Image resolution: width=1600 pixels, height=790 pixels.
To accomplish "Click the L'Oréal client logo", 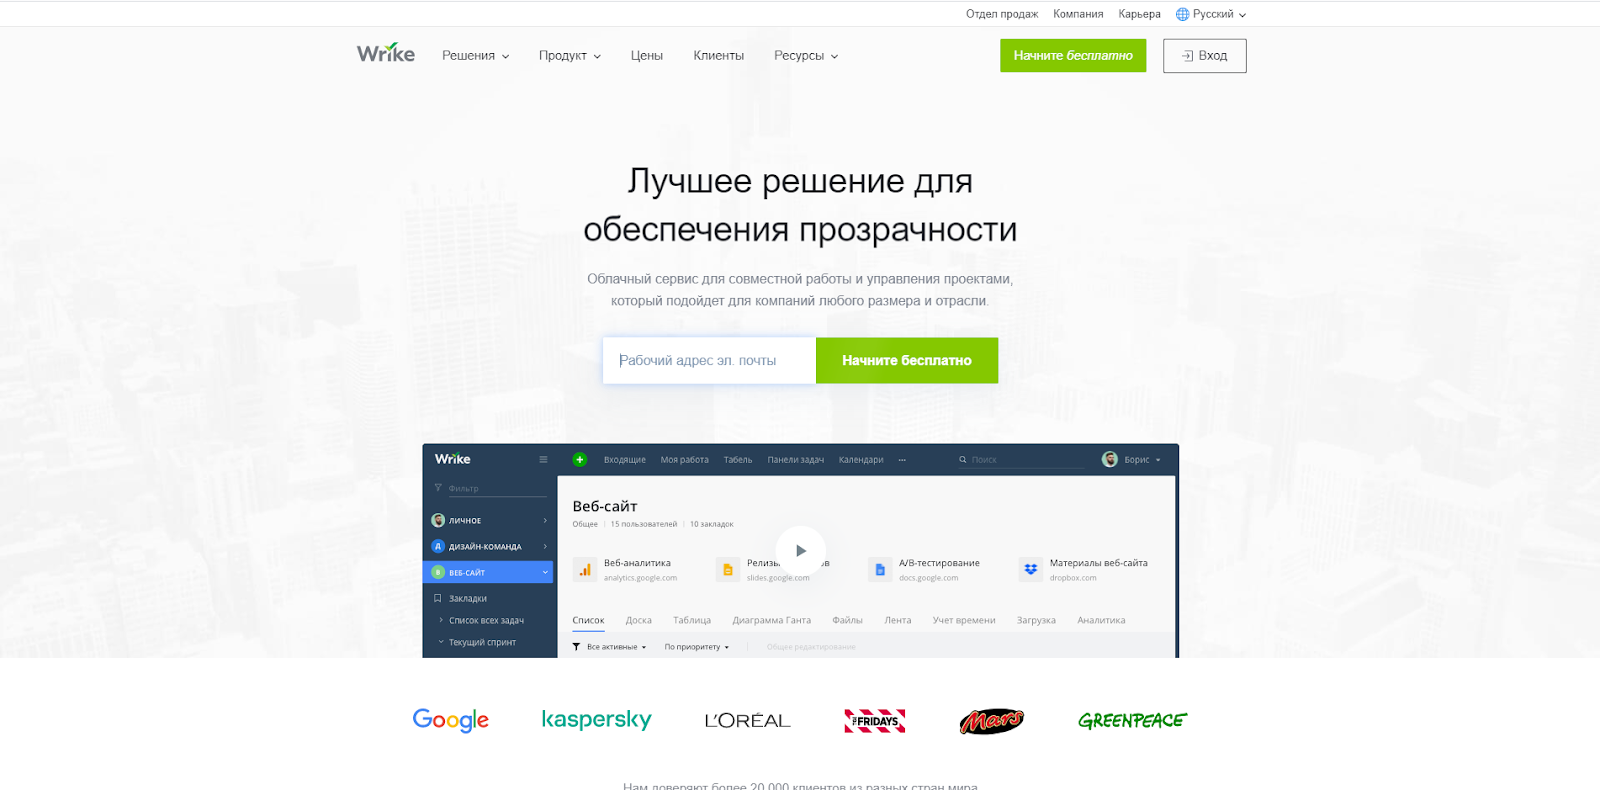I will coord(747,720).
